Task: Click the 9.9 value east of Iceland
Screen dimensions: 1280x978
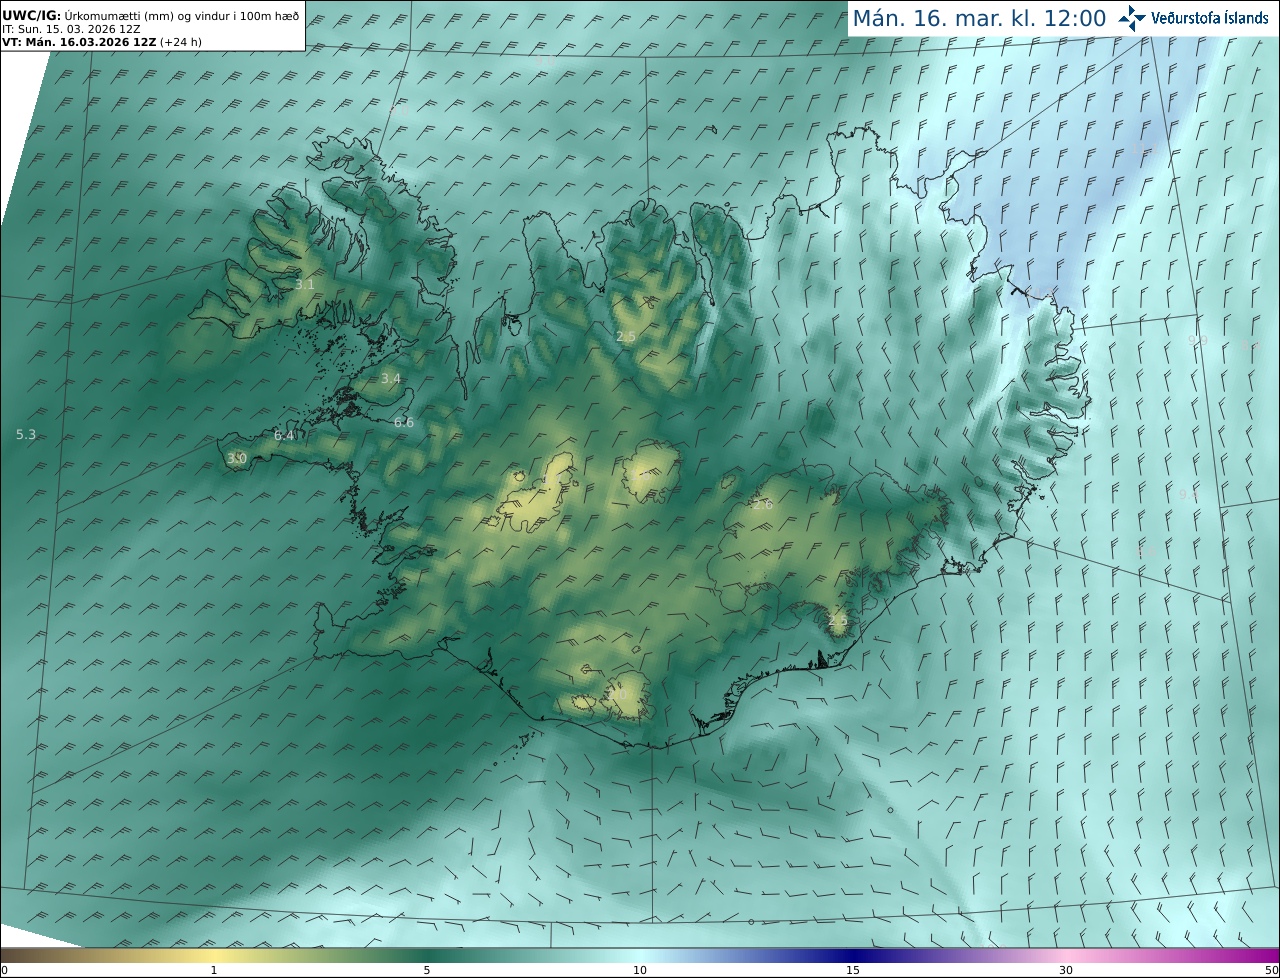Action: click(x=1197, y=341)
